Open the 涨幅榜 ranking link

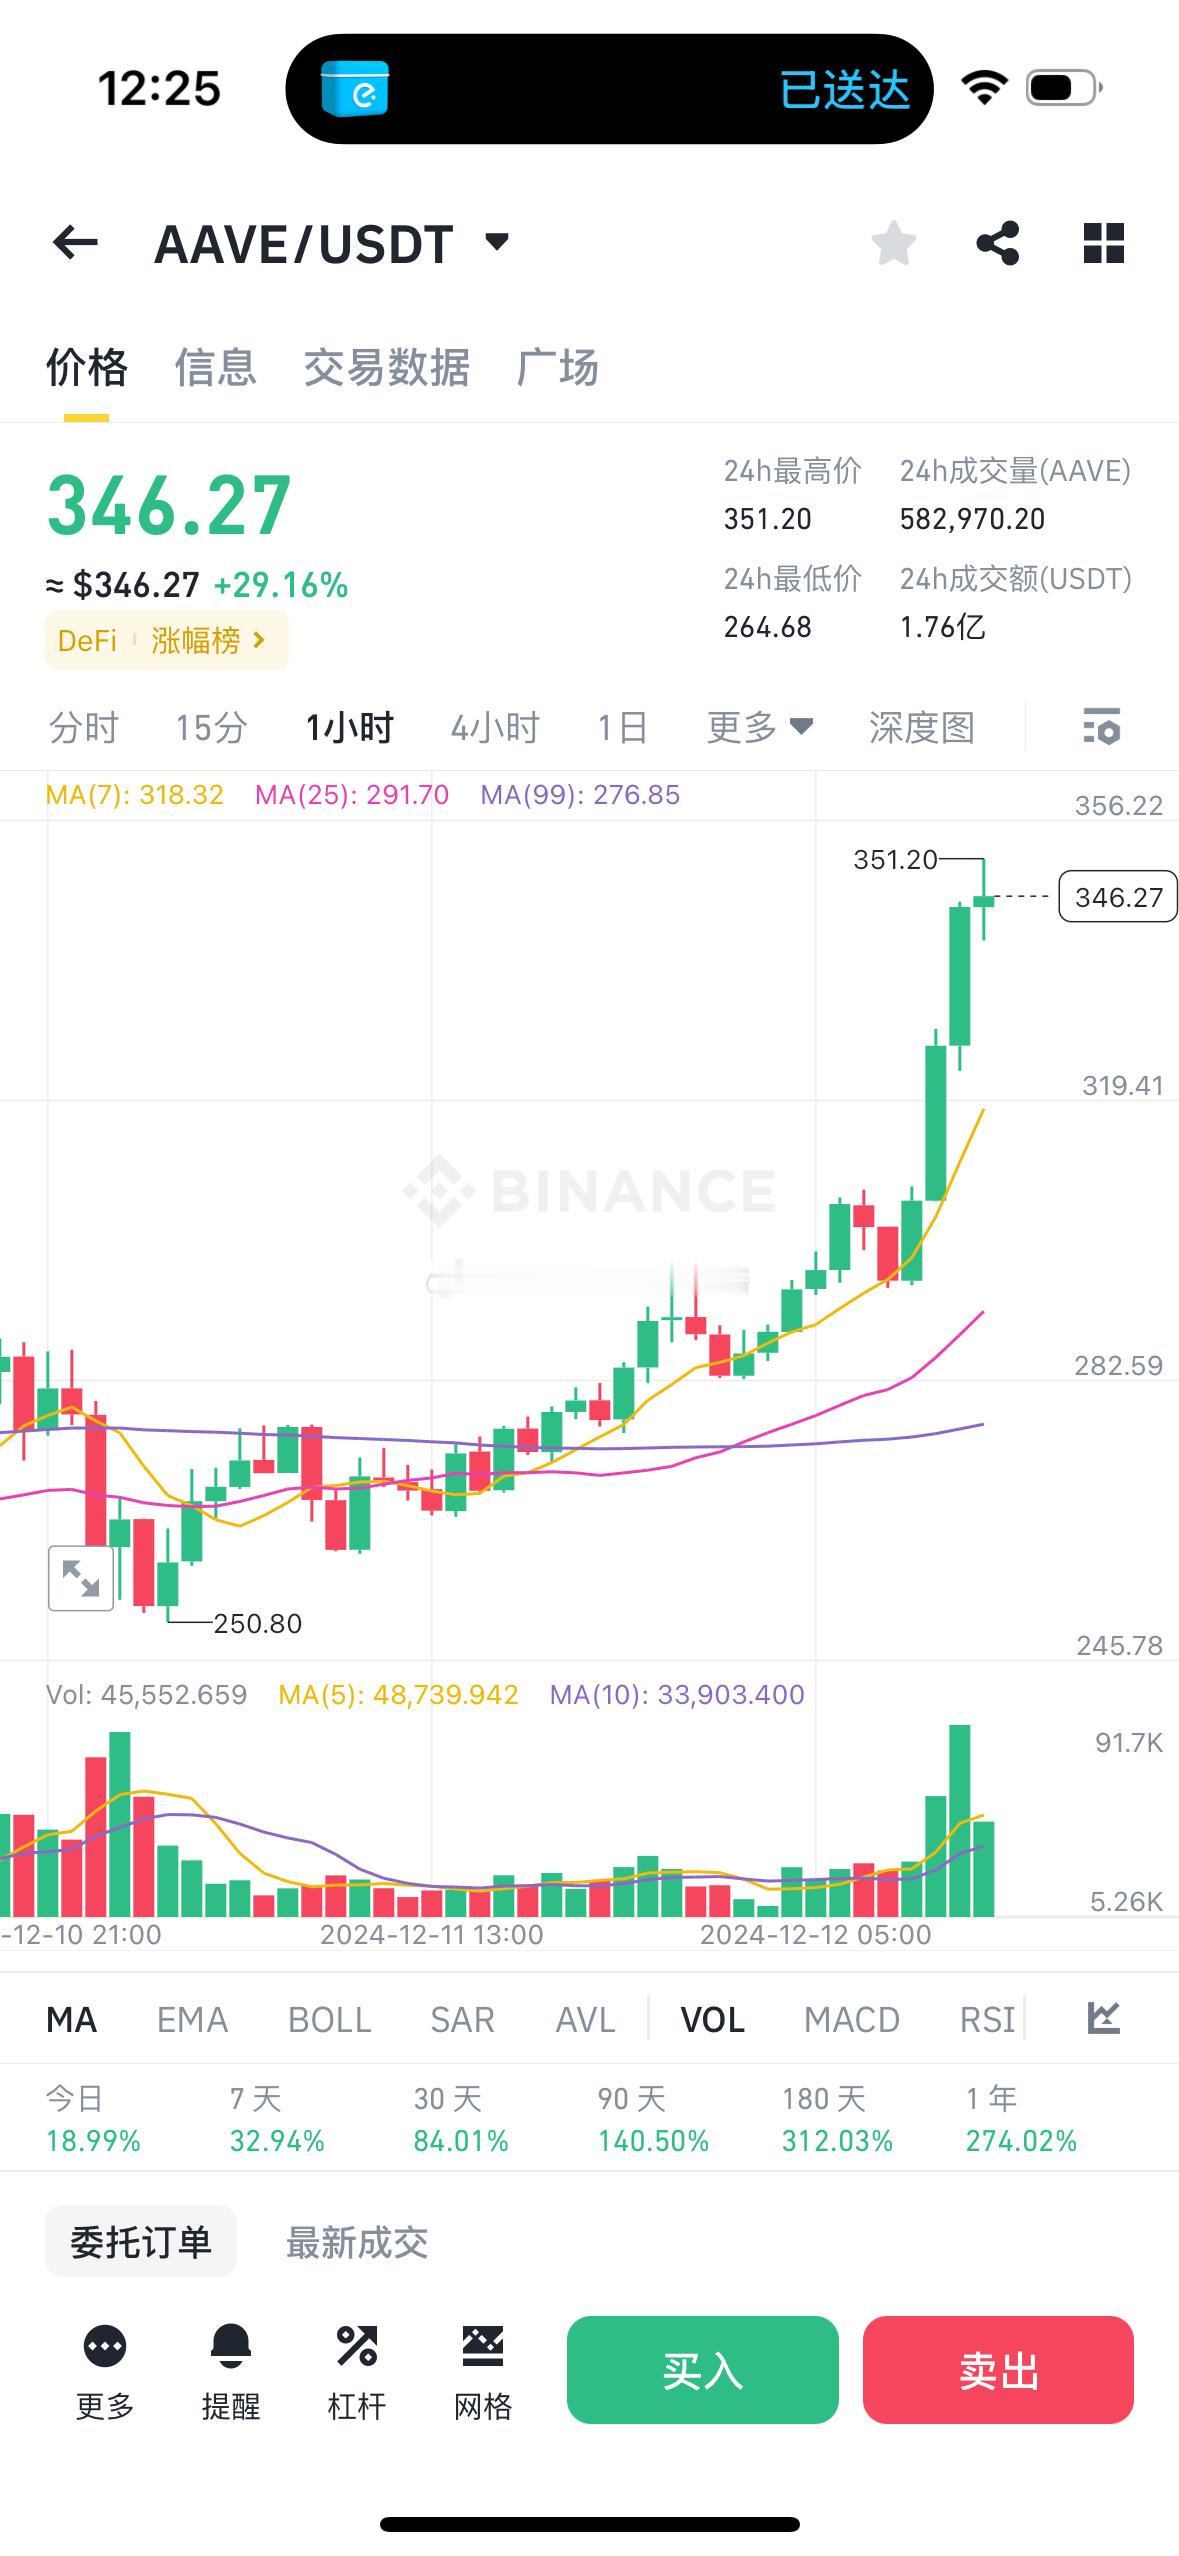pos(209,640)
